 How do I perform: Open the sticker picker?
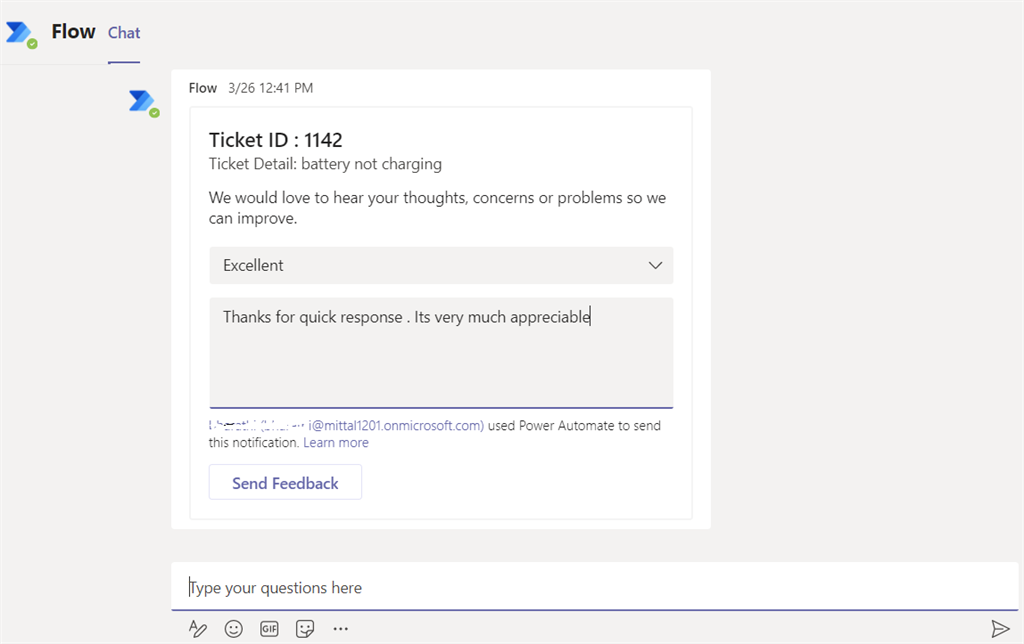[305, 628]
